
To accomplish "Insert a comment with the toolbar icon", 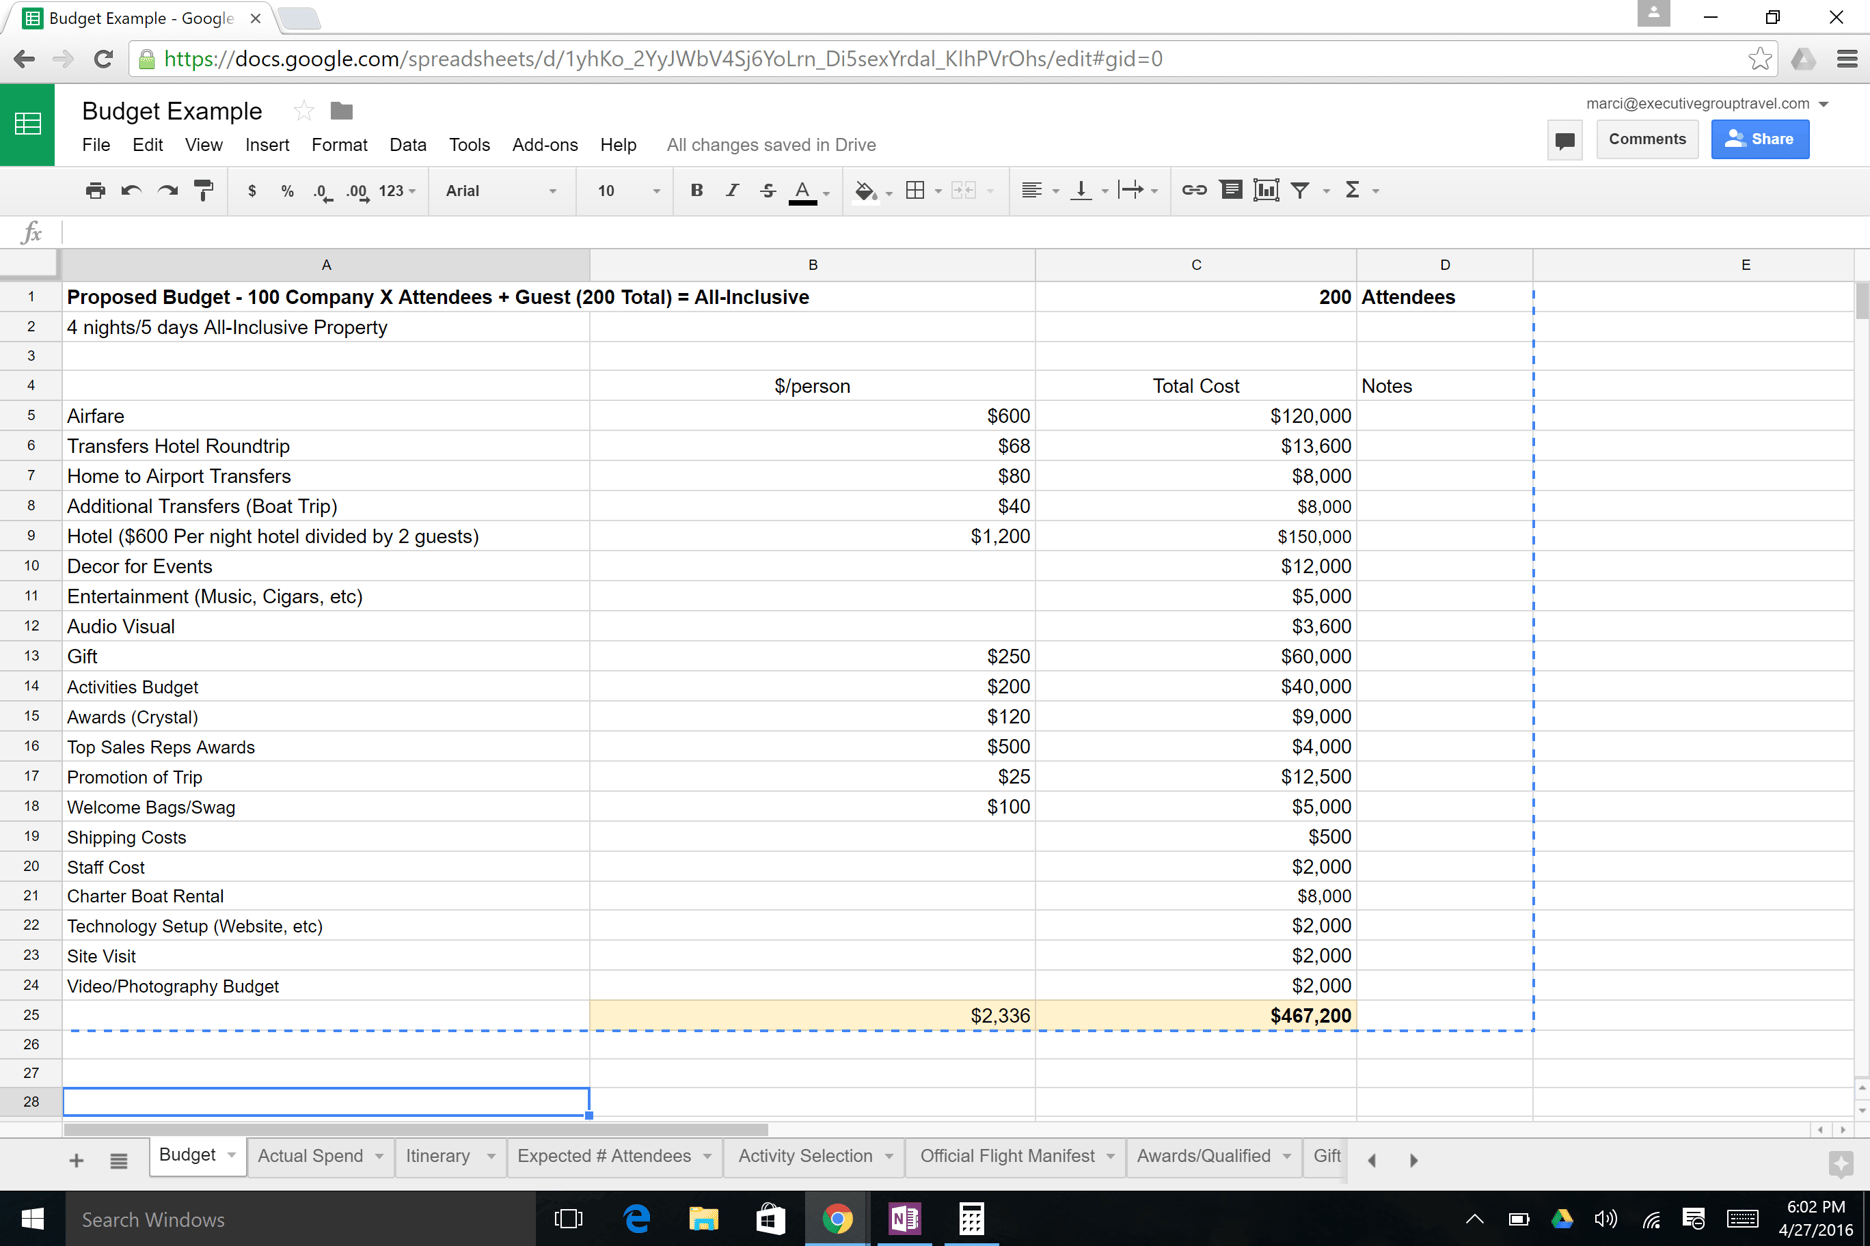I will pyautogui.click(x=1231, y=190).
